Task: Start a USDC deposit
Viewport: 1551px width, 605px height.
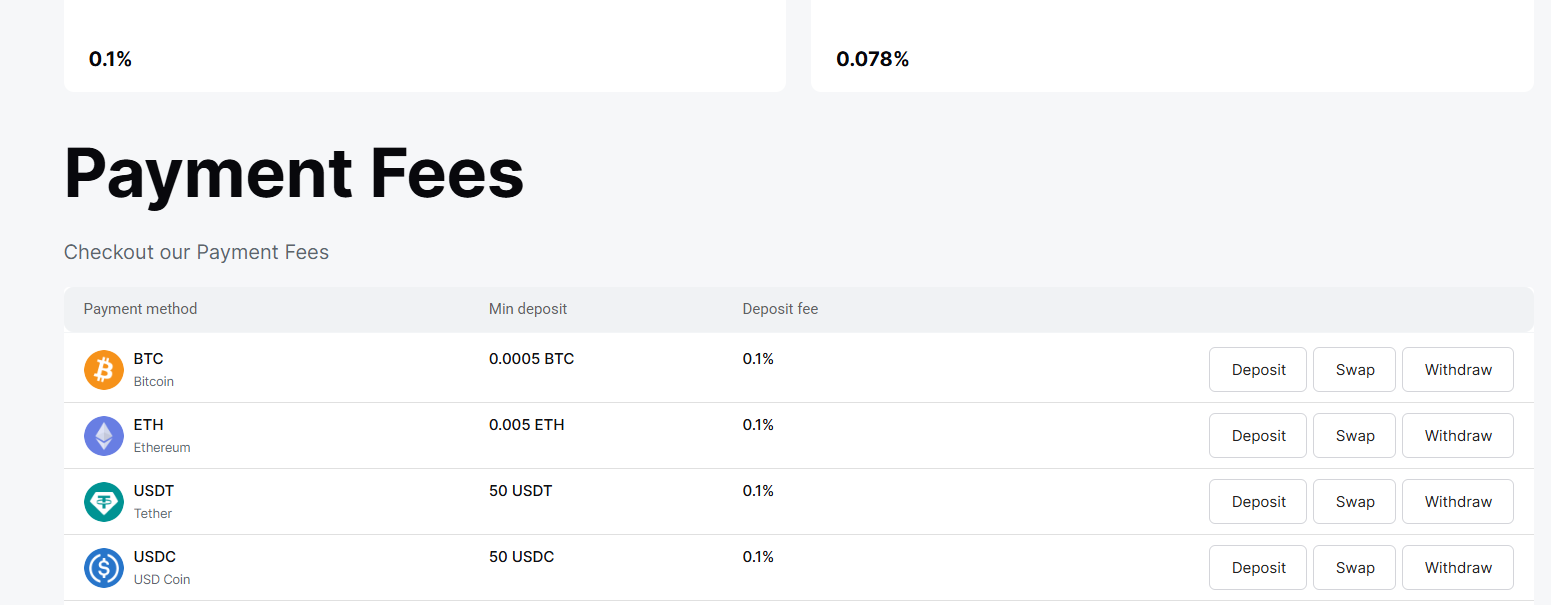Action: [1258, 568]
